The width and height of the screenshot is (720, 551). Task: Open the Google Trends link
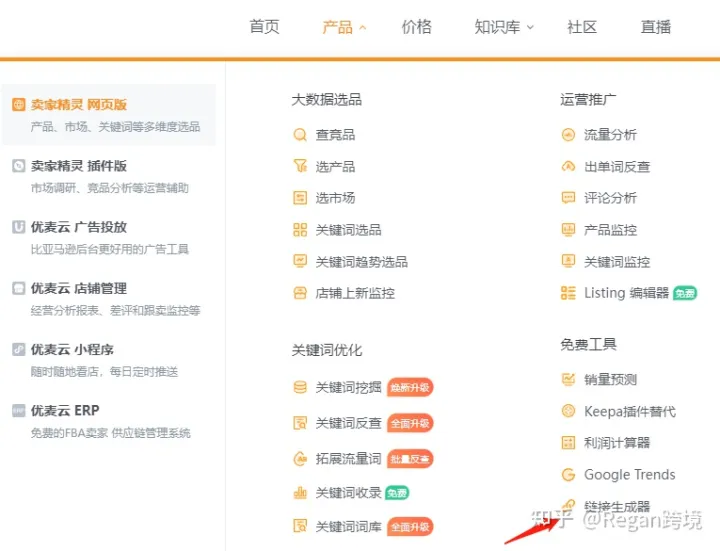point(630,474)
